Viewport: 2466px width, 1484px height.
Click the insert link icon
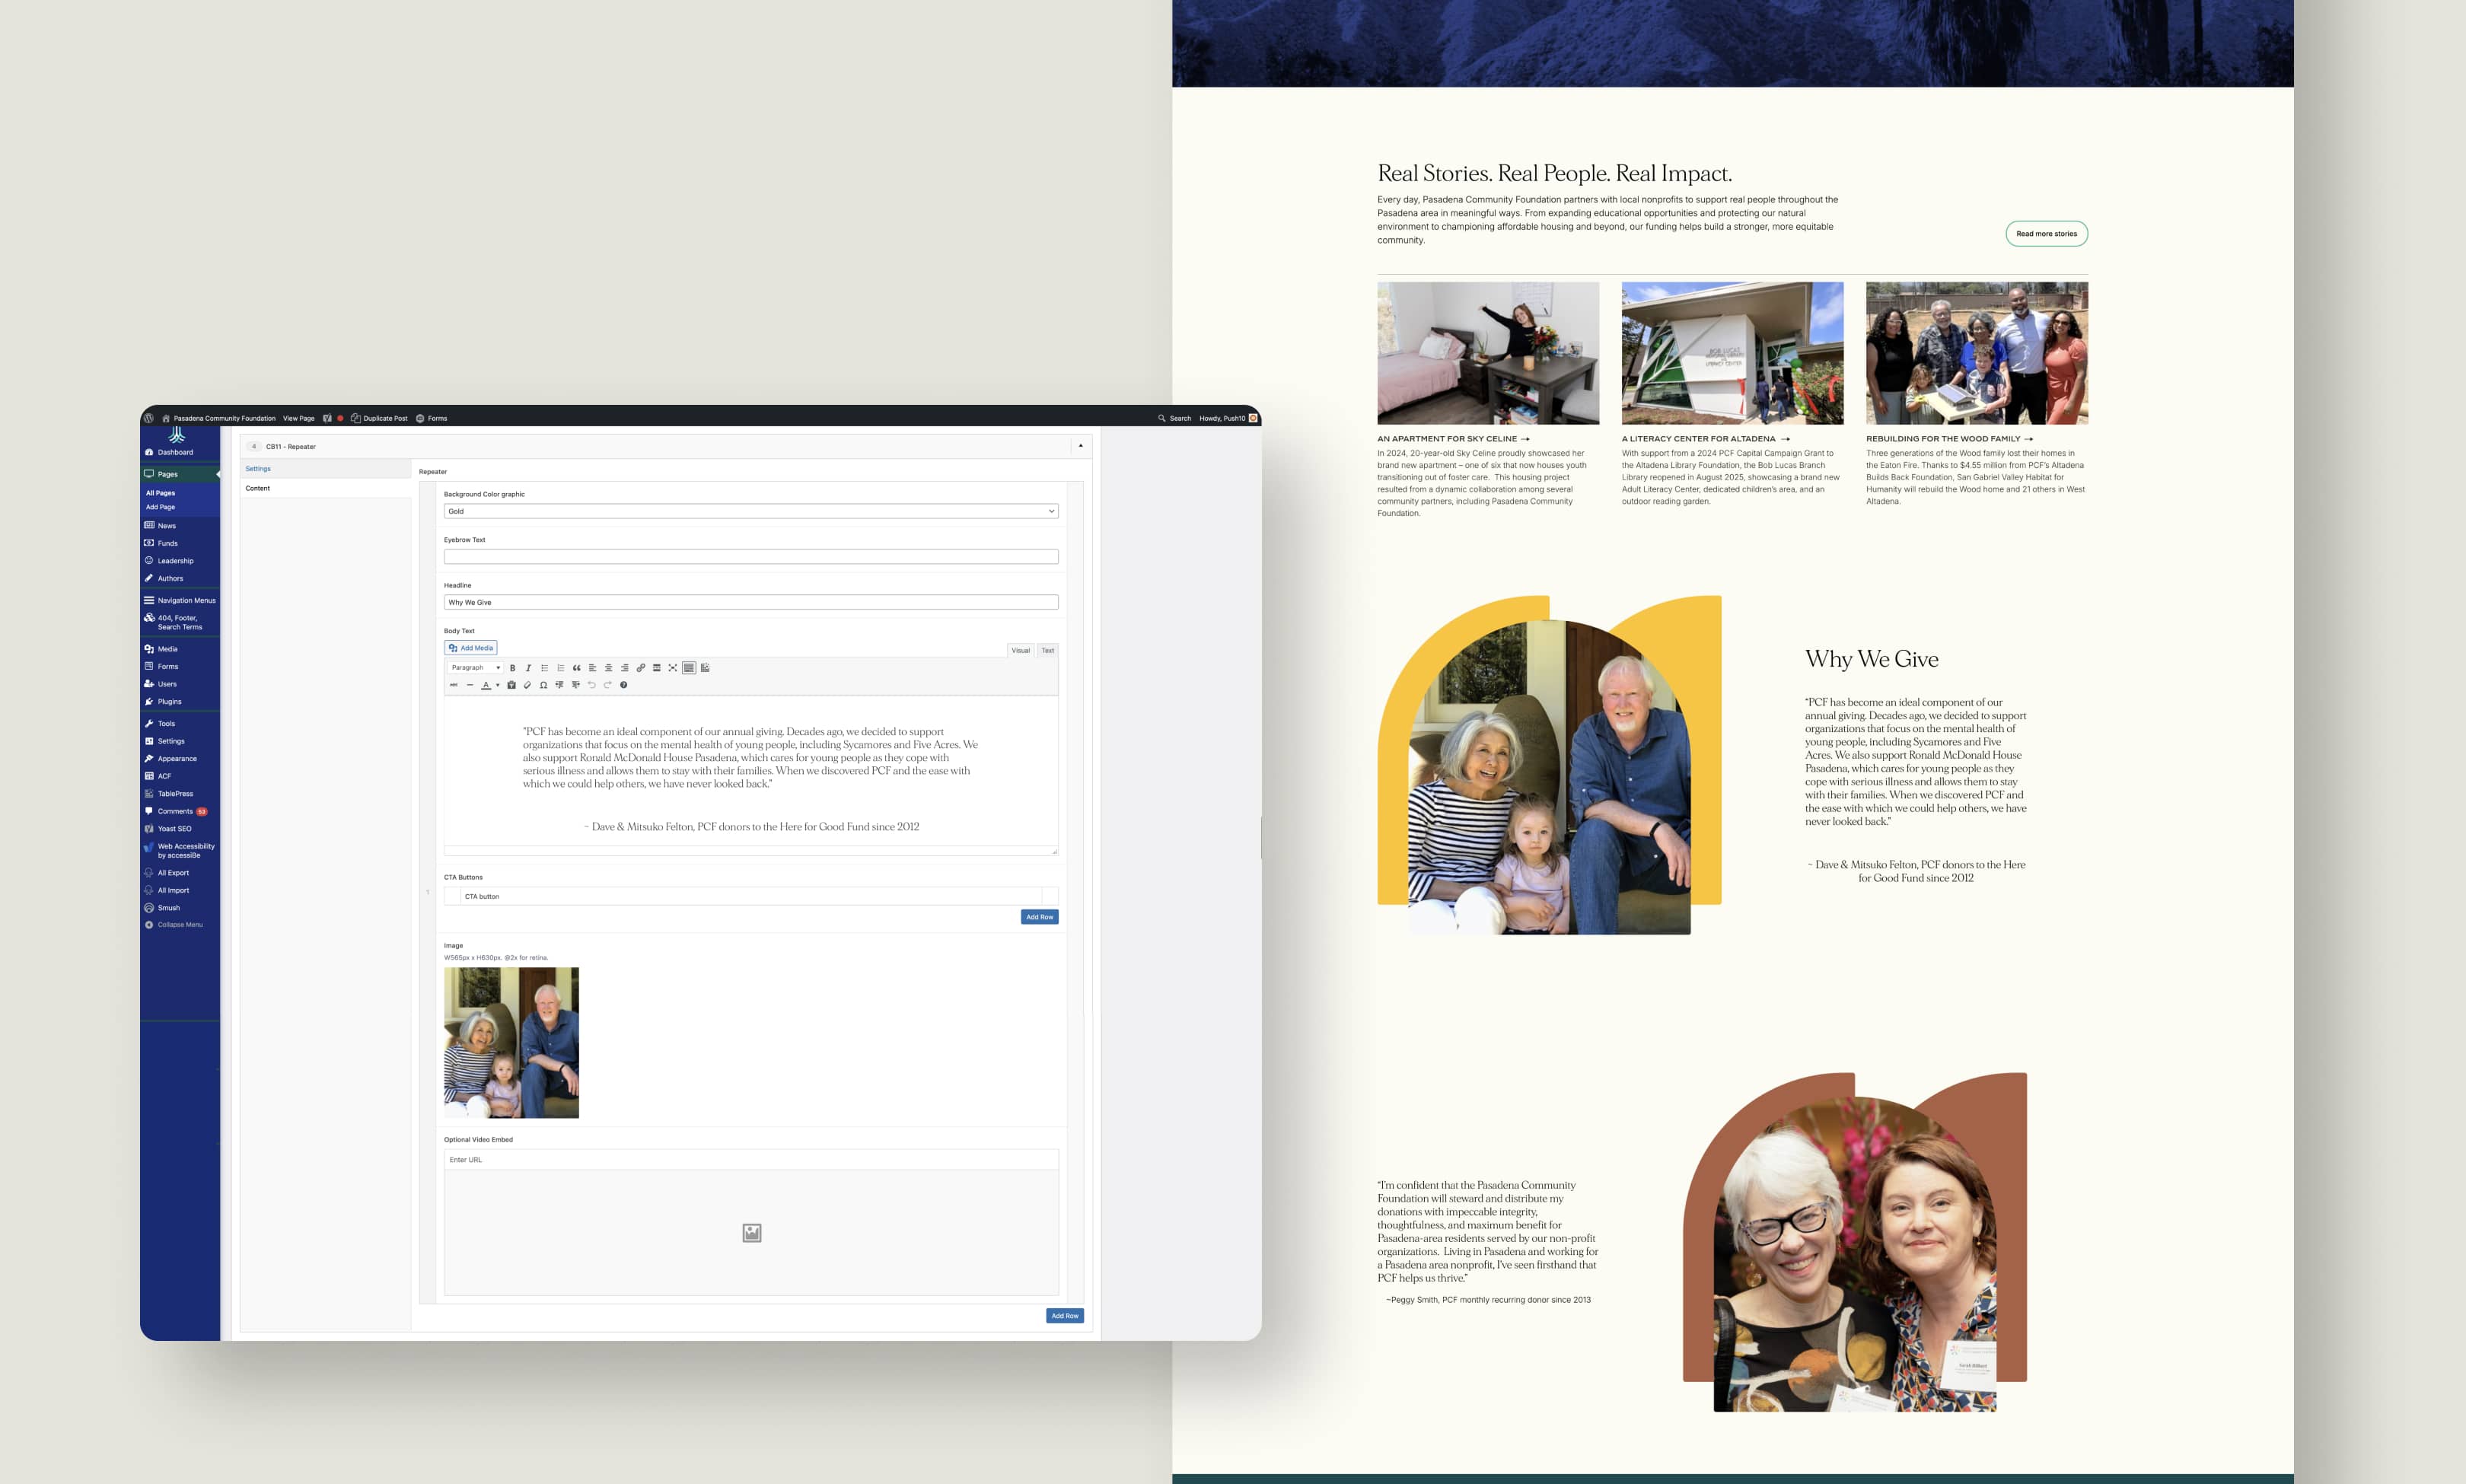pos(640,668)
